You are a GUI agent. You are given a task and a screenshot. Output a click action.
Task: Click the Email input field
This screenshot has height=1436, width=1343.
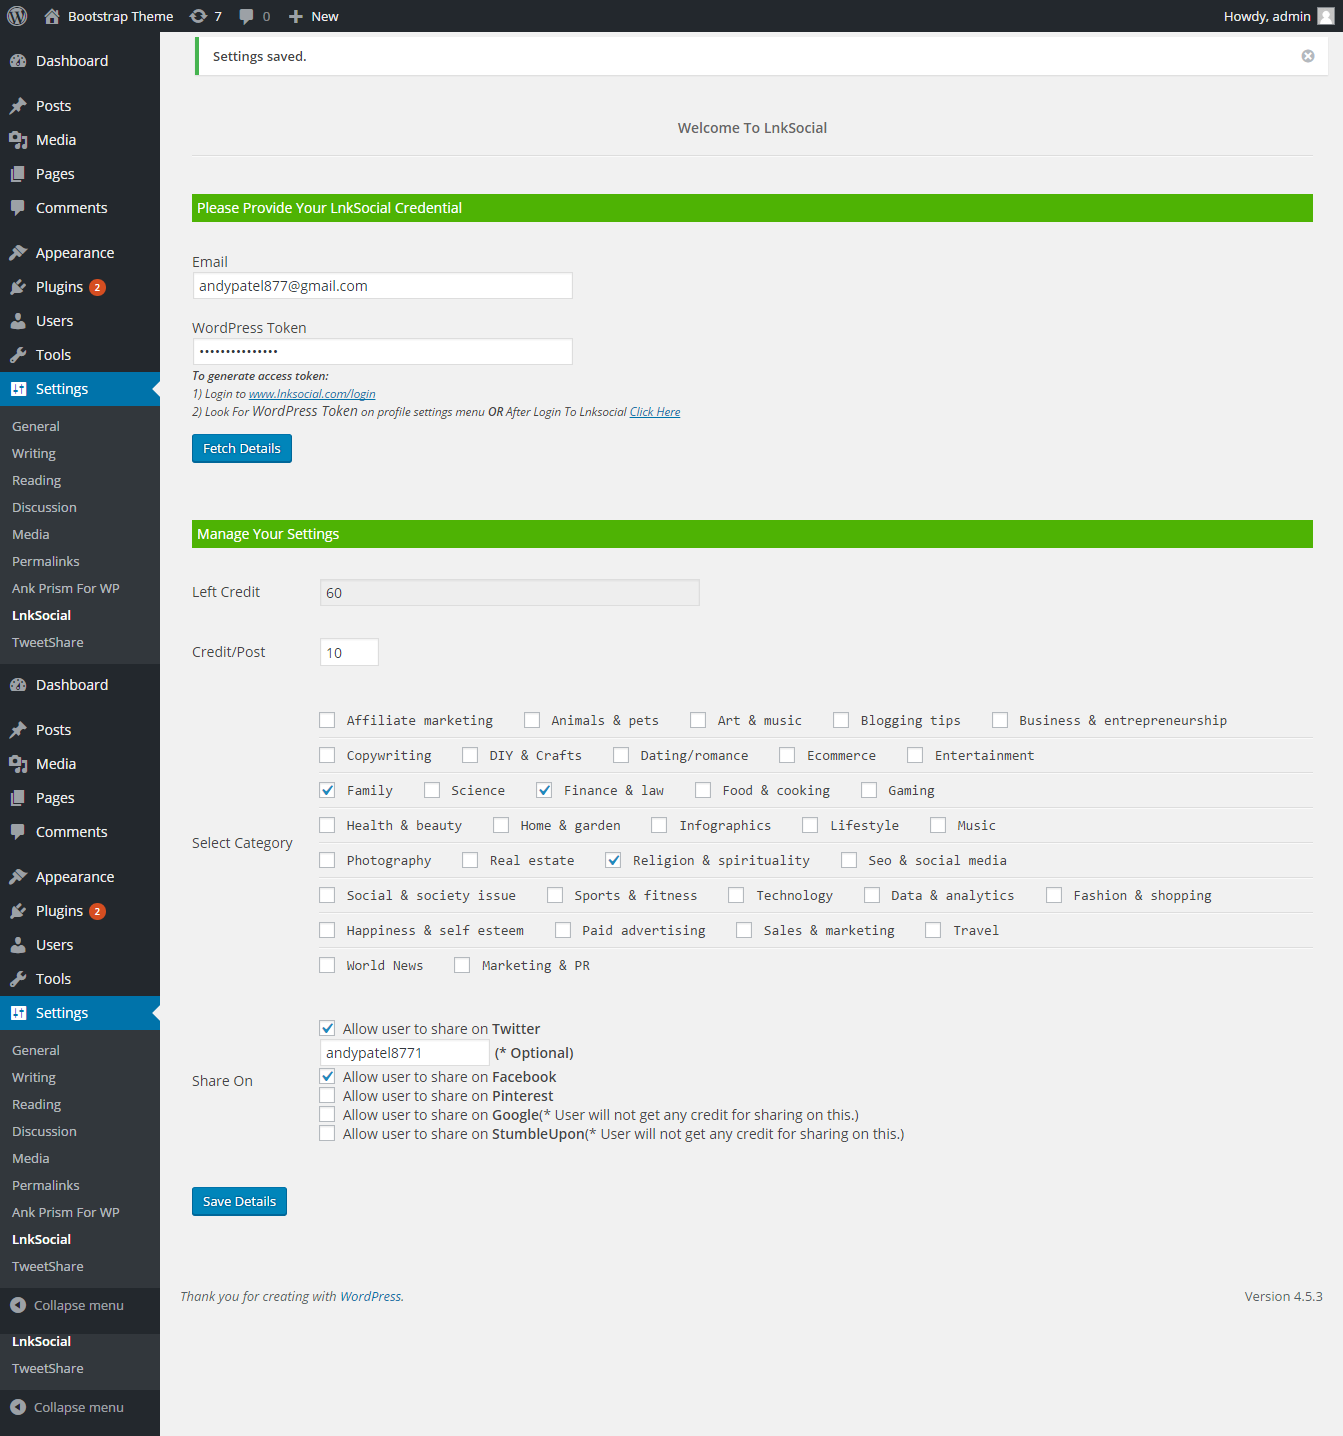pos(382,286)
